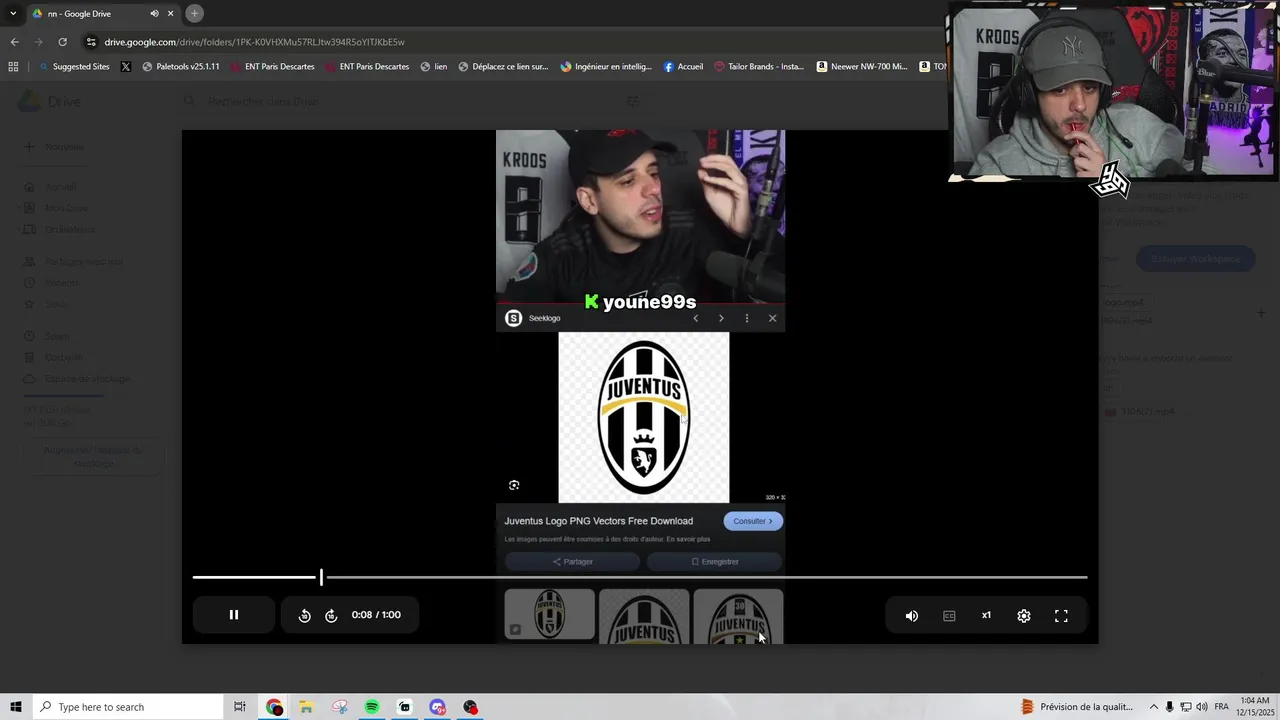This screenshot has height=720, width=1280.
Task: Click the Juventus Logo PNG Vectors Free Download title
Action: (x=598, y=521)
